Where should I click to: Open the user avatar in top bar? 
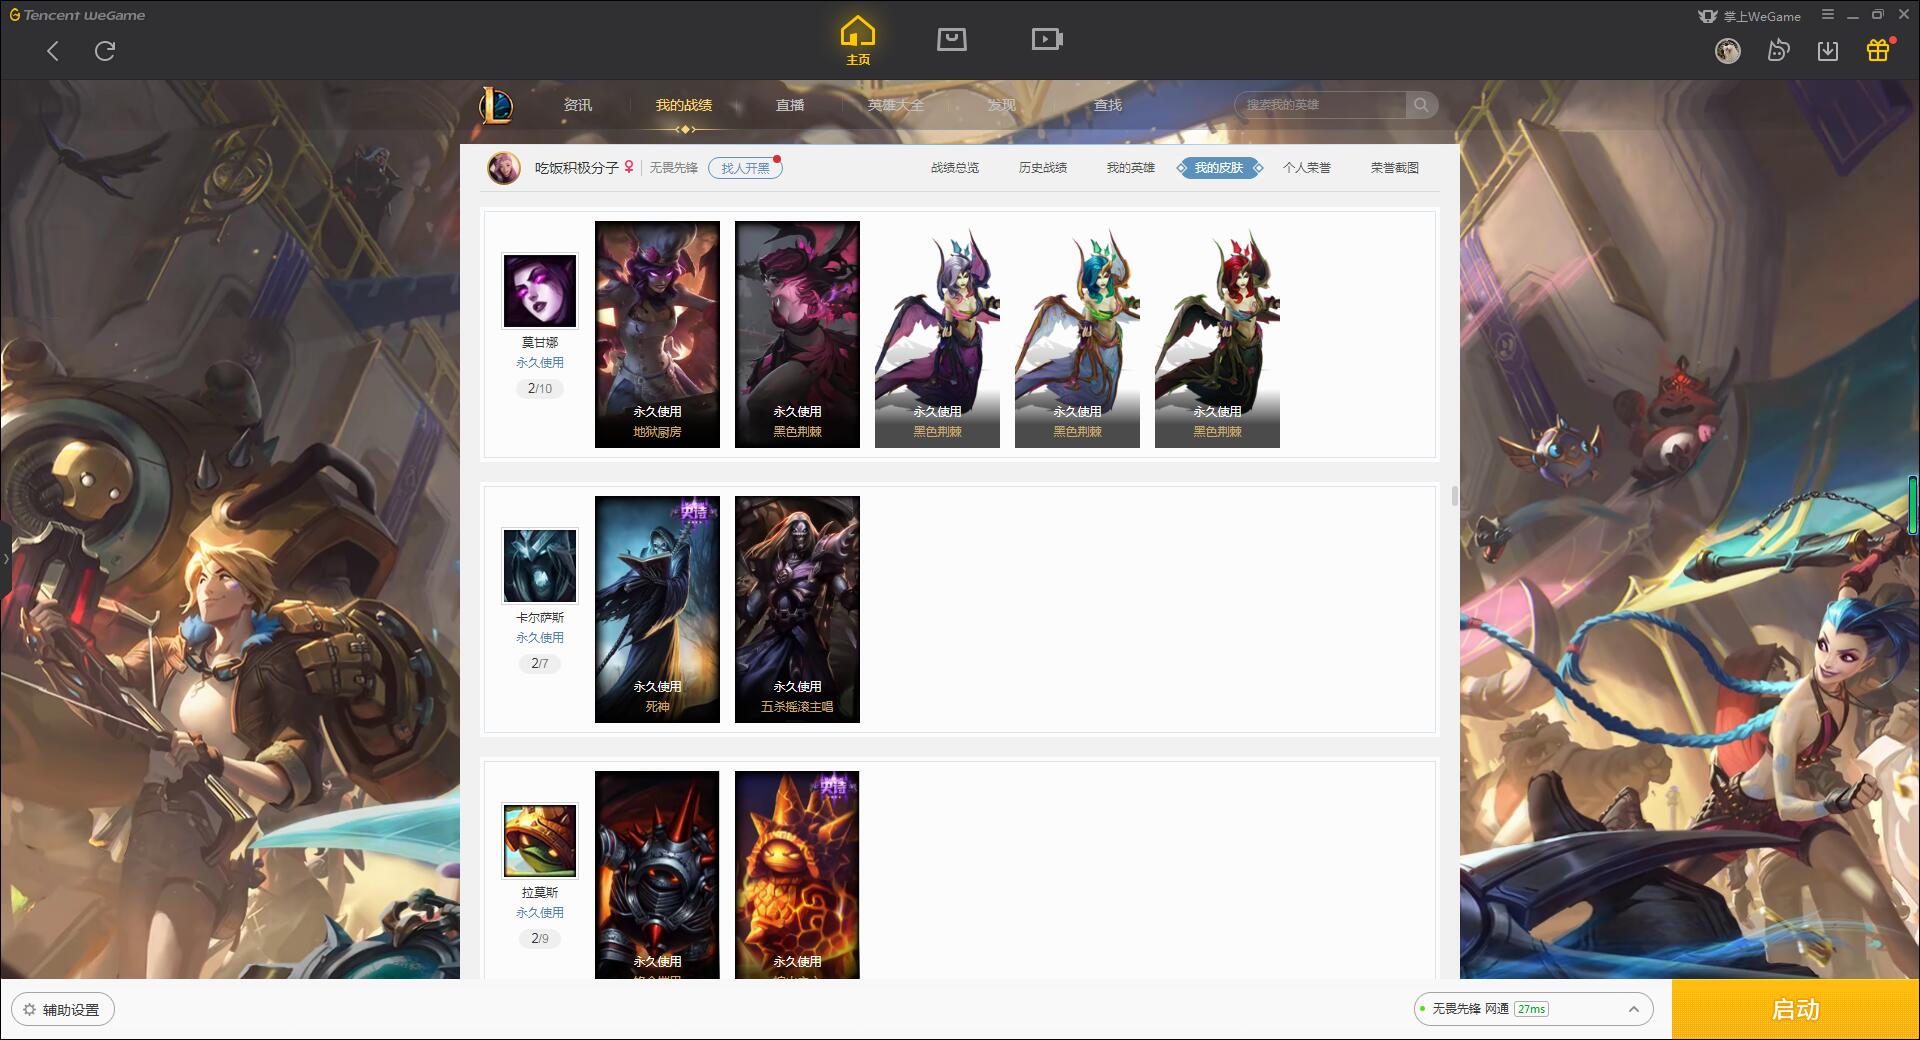(x=1727, y=50)
